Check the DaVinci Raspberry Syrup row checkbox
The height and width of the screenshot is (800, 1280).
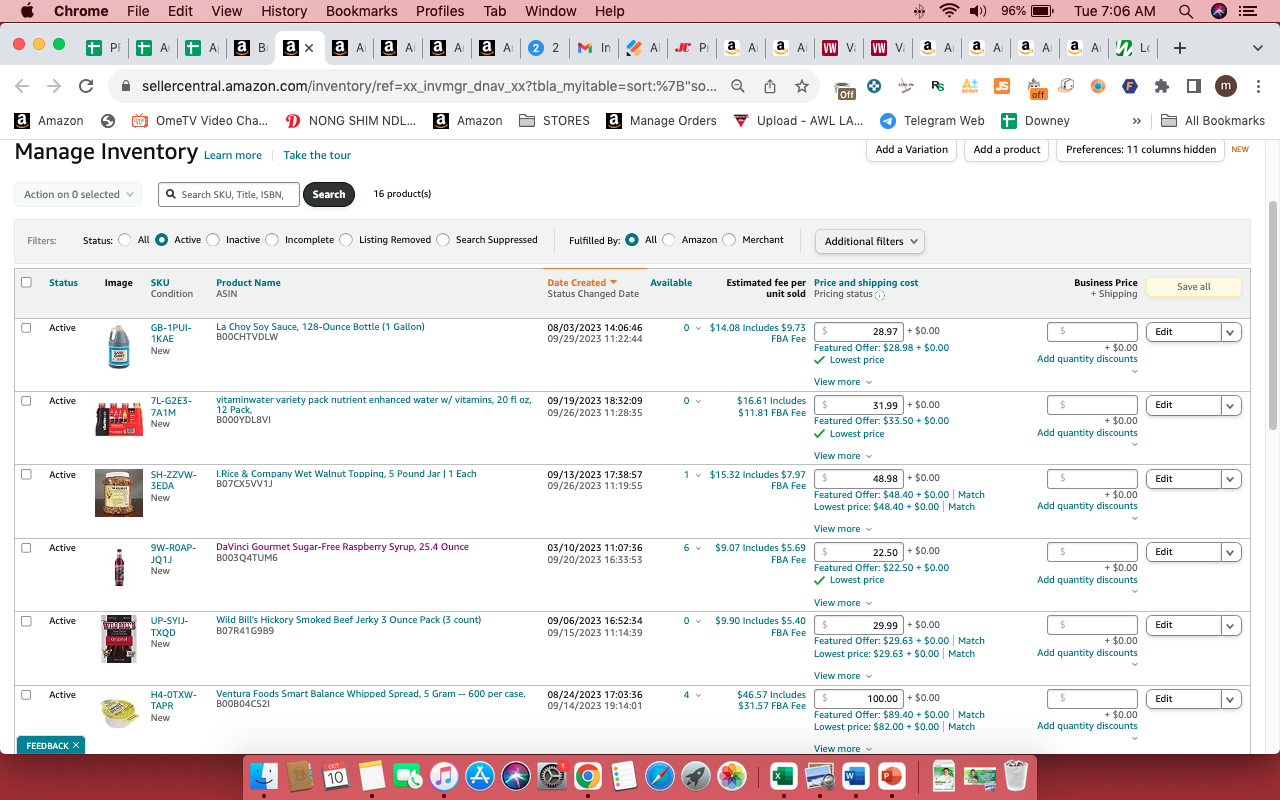click(x=26, y=548)
